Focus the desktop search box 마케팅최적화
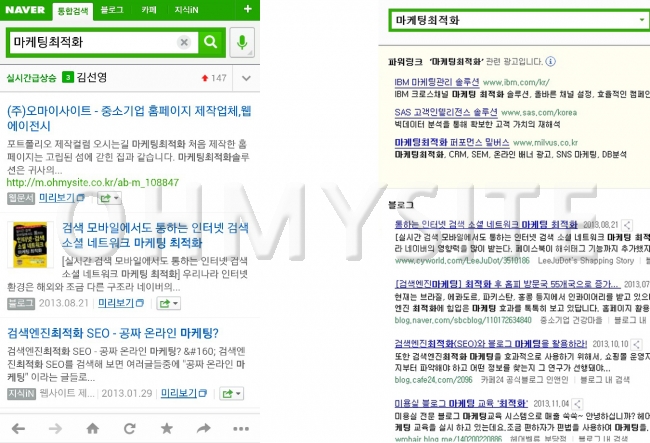This screenshot has height=443, width=650. point(513,20)
